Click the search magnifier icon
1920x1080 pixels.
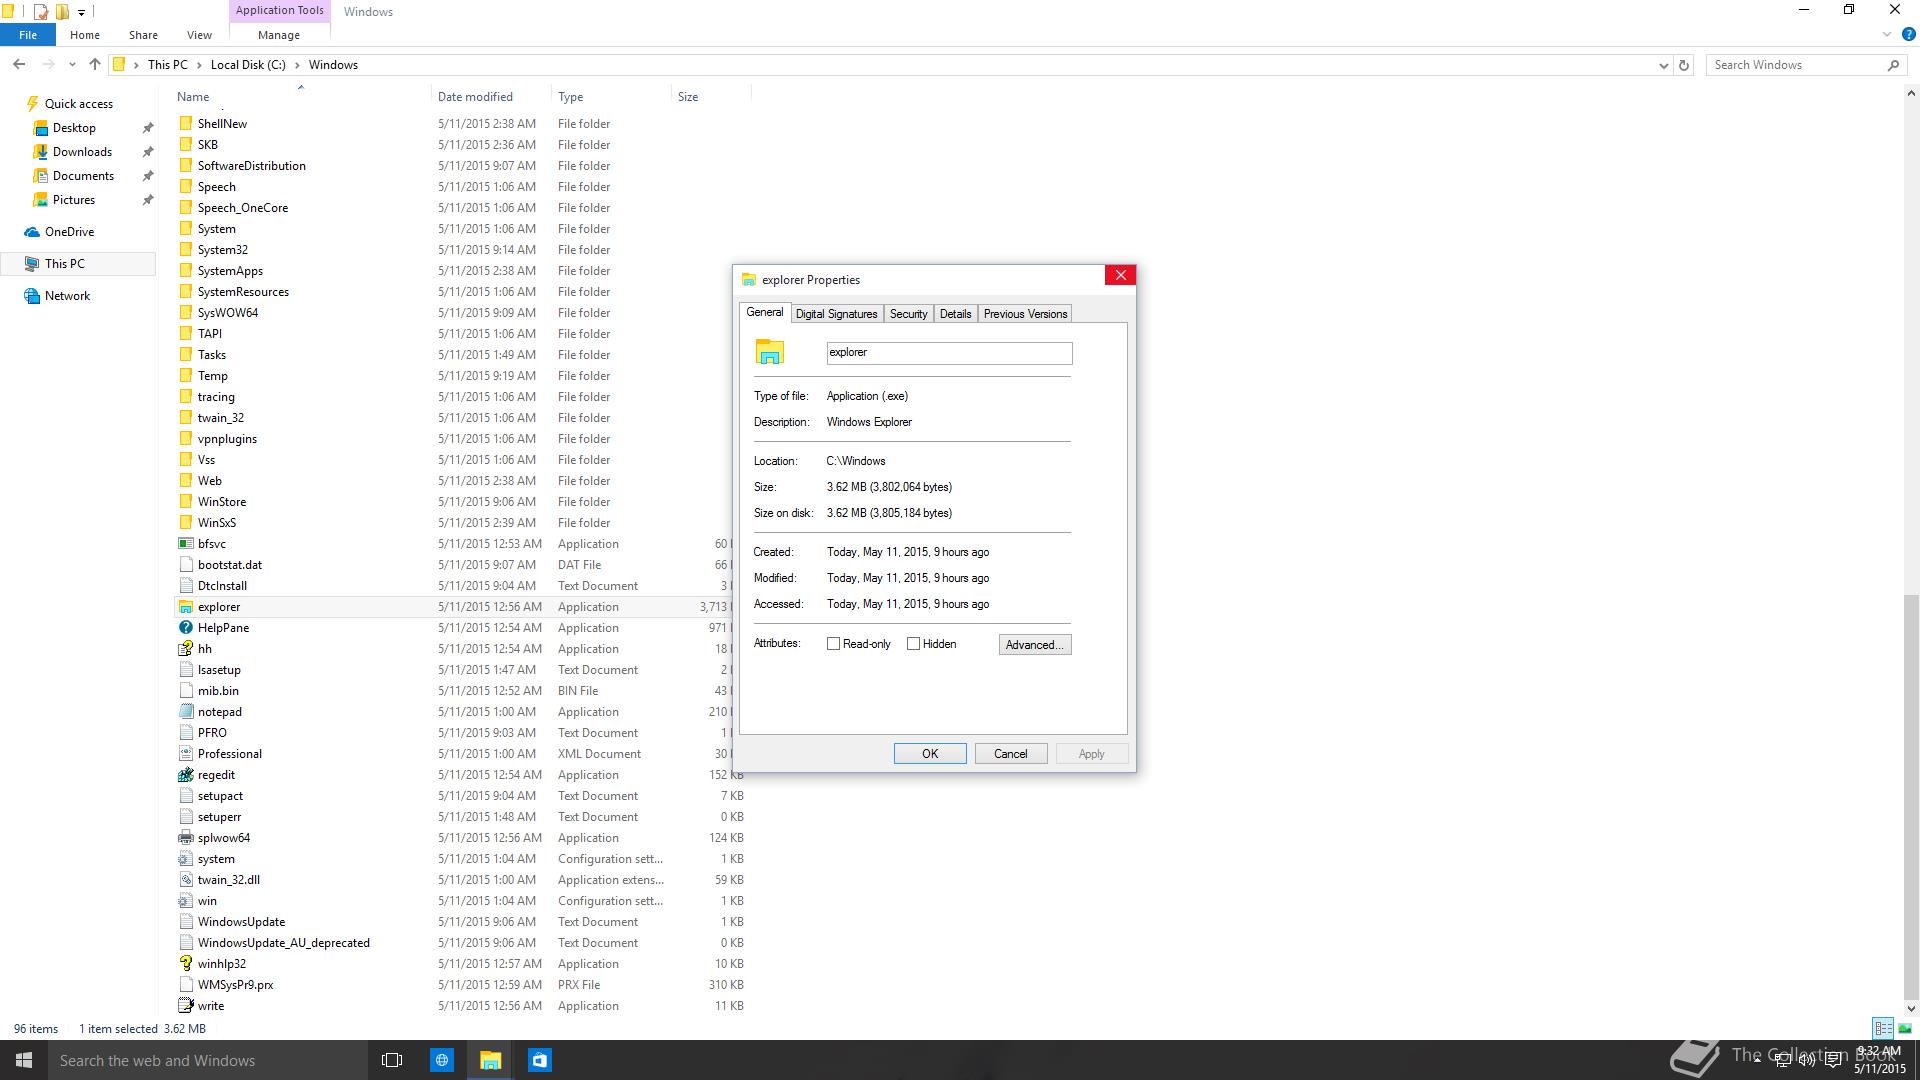pyautogui.click(x=1893, y=65)
